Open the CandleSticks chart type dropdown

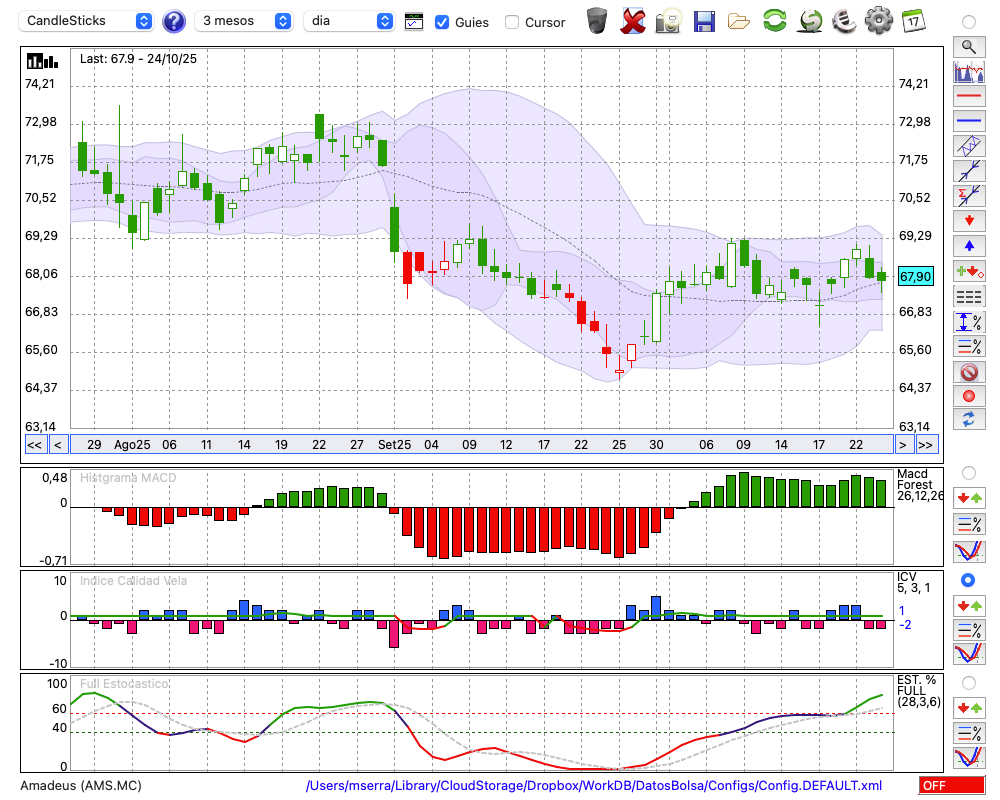click(x=86, y=21)
